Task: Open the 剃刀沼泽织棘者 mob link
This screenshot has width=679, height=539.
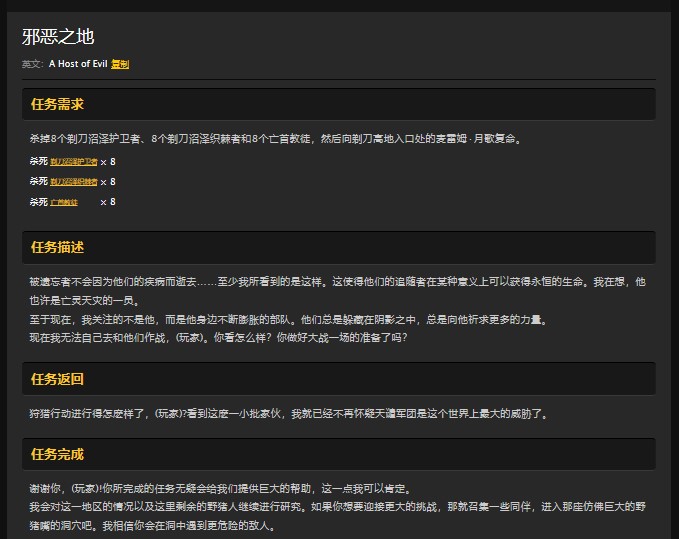Action: [x=73, y=181]
